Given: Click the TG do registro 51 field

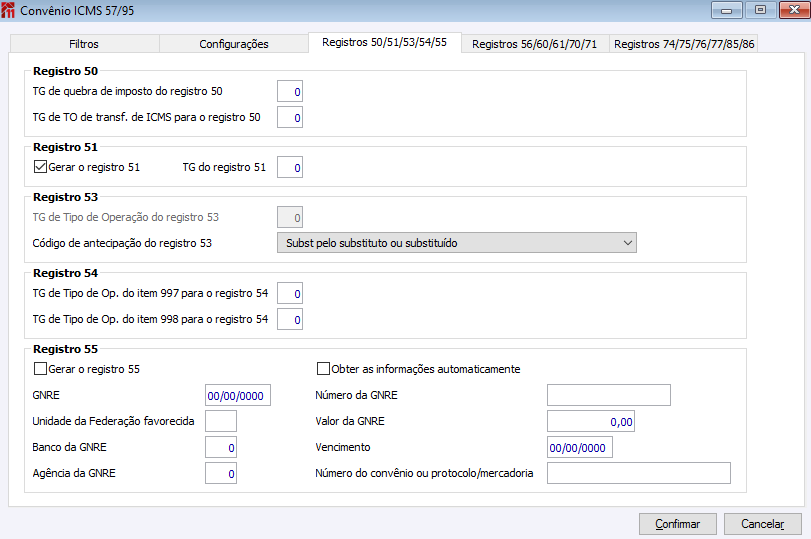Looking at the screenshot, I should tap(290, 167).
